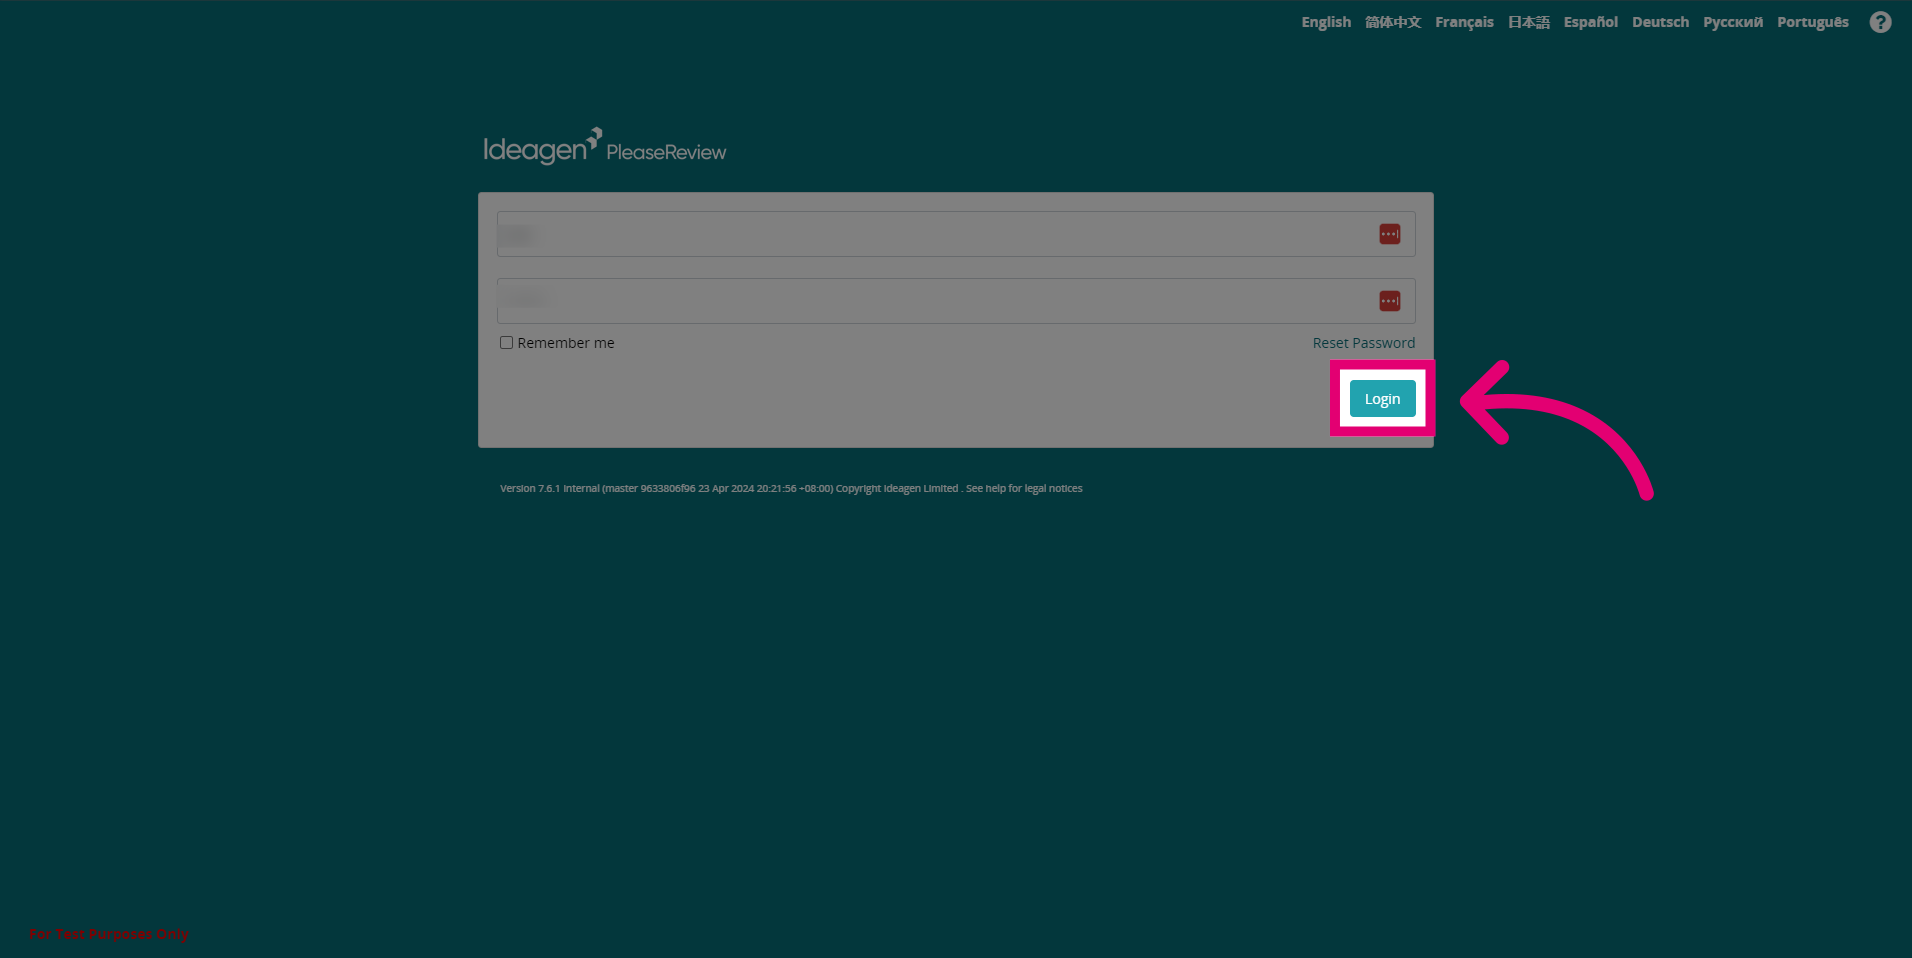This screenshot has height=958, width=1912.
Task: Open the Reset Password link
Action: click(x=1363, y=343)
